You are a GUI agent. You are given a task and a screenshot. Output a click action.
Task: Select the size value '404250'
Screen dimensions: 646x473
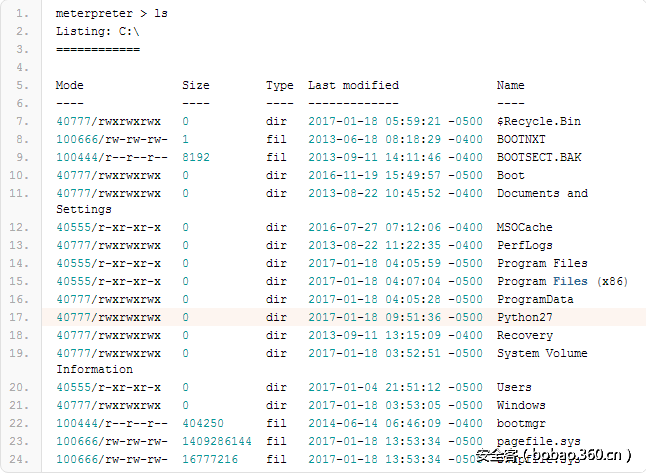coord(203,424)
